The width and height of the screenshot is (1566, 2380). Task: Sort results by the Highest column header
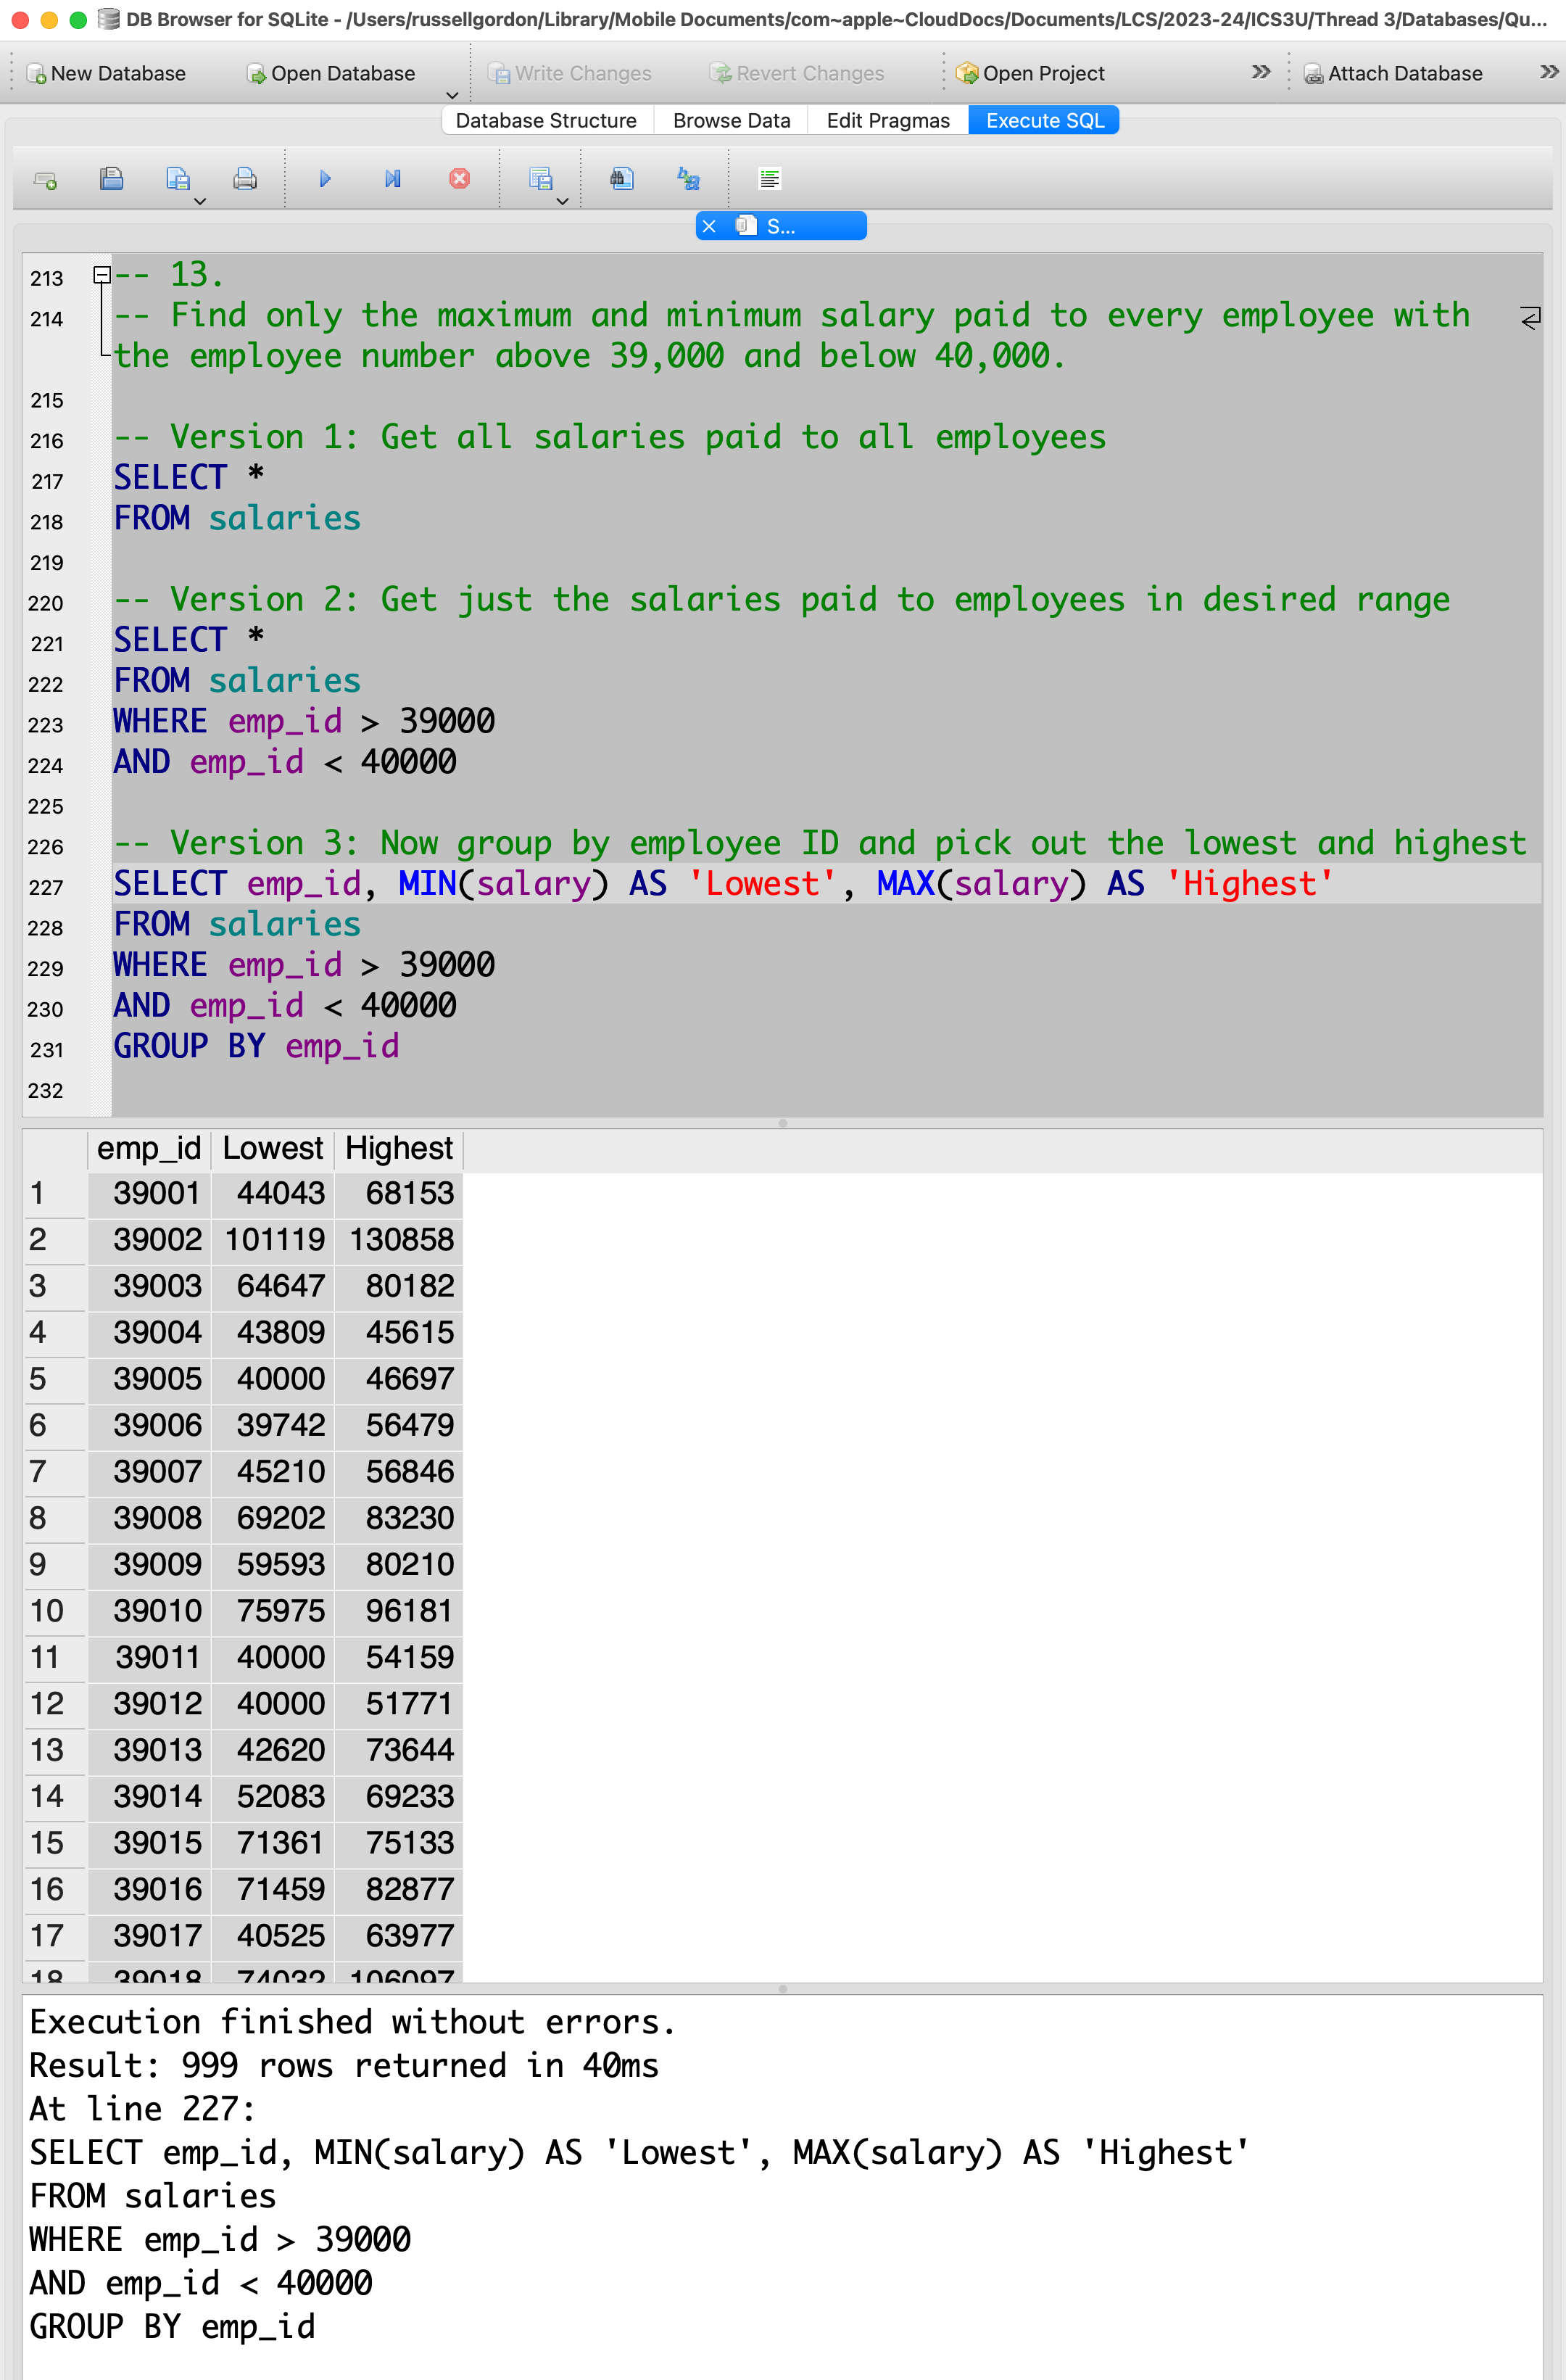click(398, 1148)
